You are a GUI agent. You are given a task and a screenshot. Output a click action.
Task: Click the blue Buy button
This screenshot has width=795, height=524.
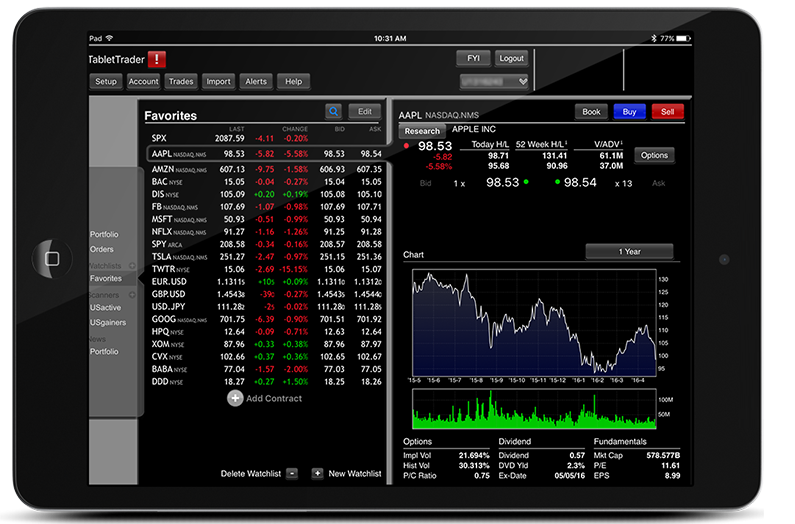629,112
